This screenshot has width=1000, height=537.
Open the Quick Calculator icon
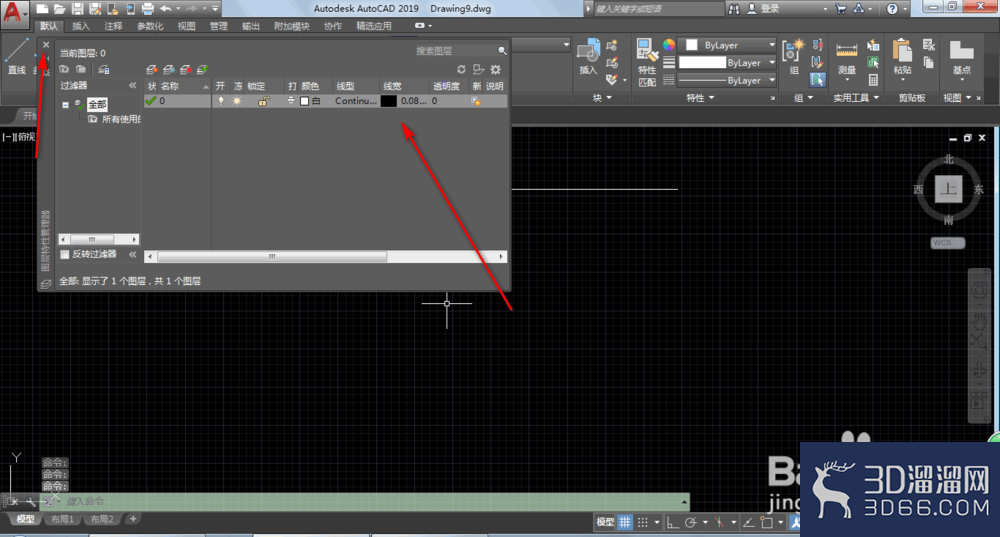click(873, 80)
